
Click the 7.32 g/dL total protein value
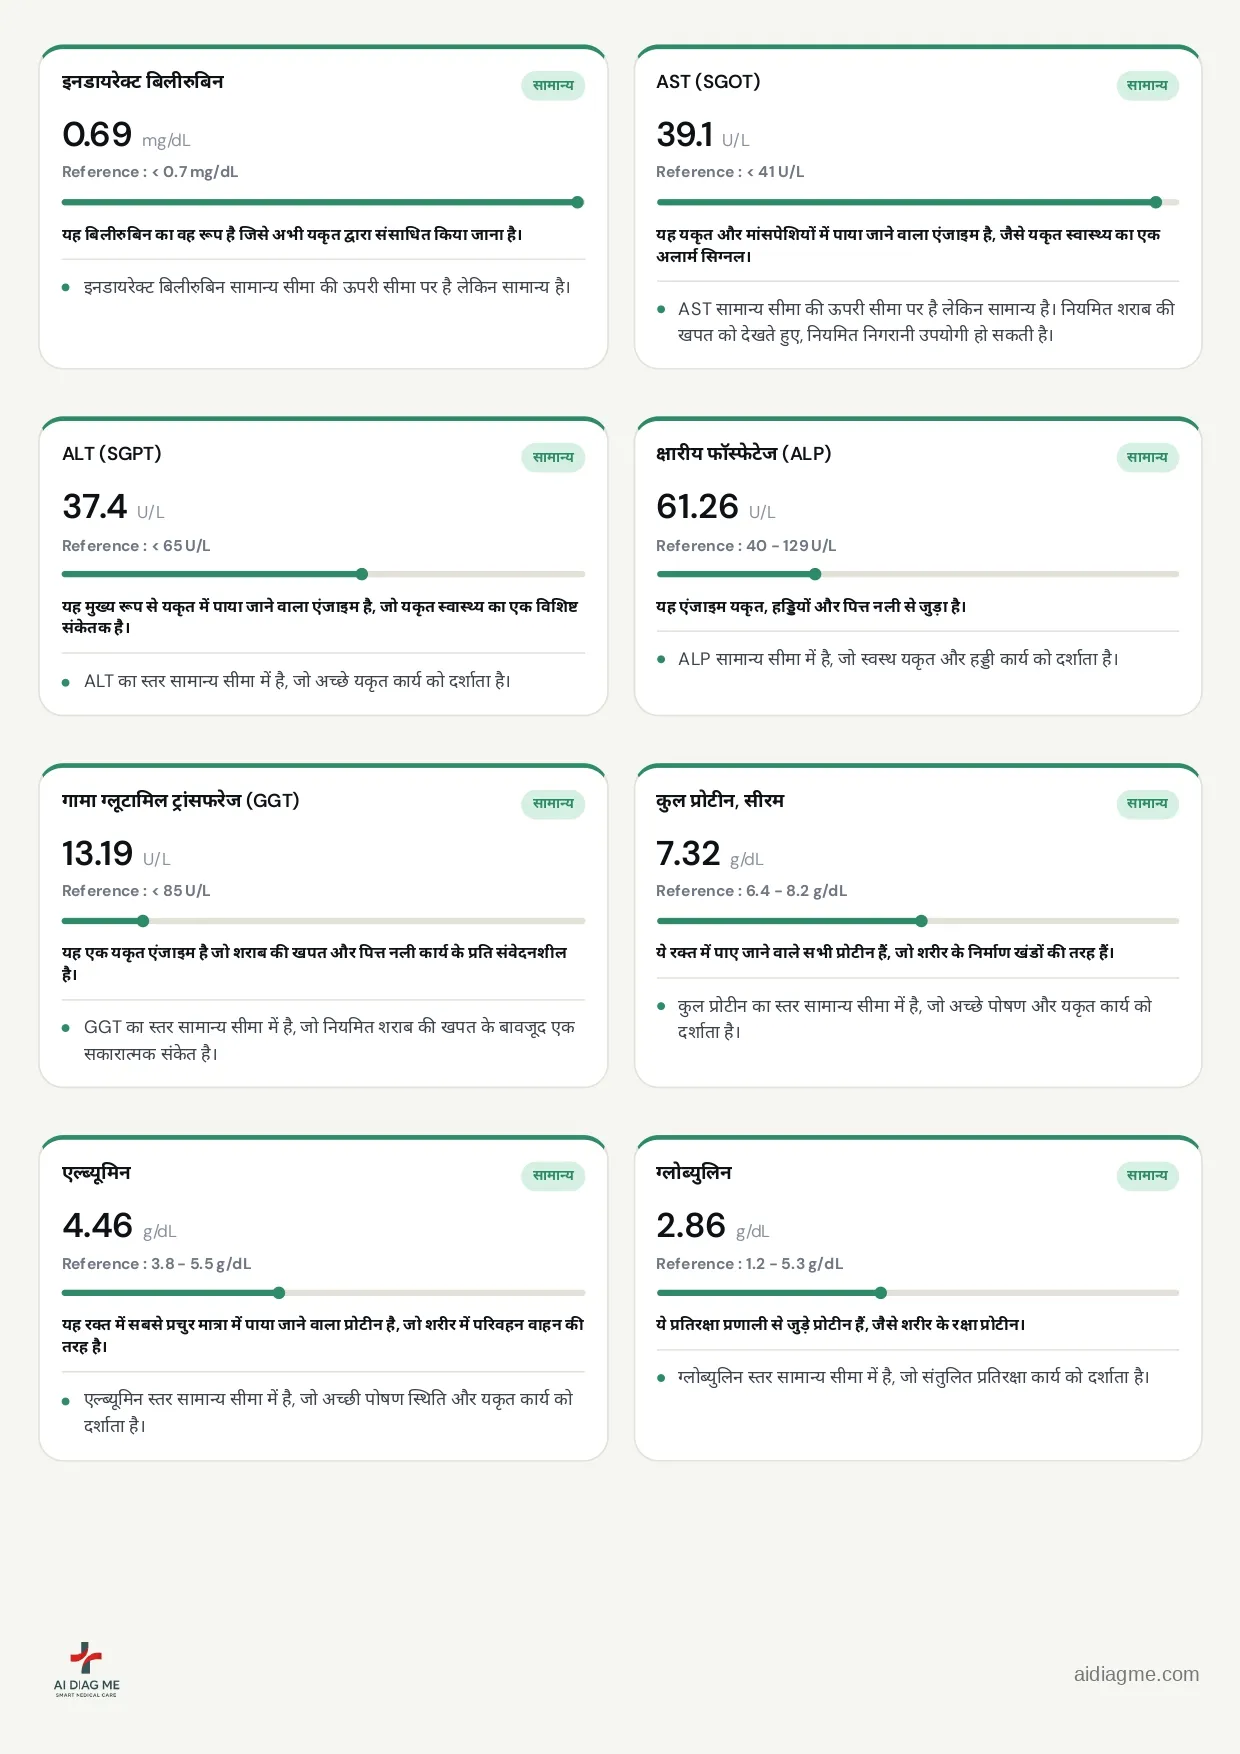coord(710,854)
